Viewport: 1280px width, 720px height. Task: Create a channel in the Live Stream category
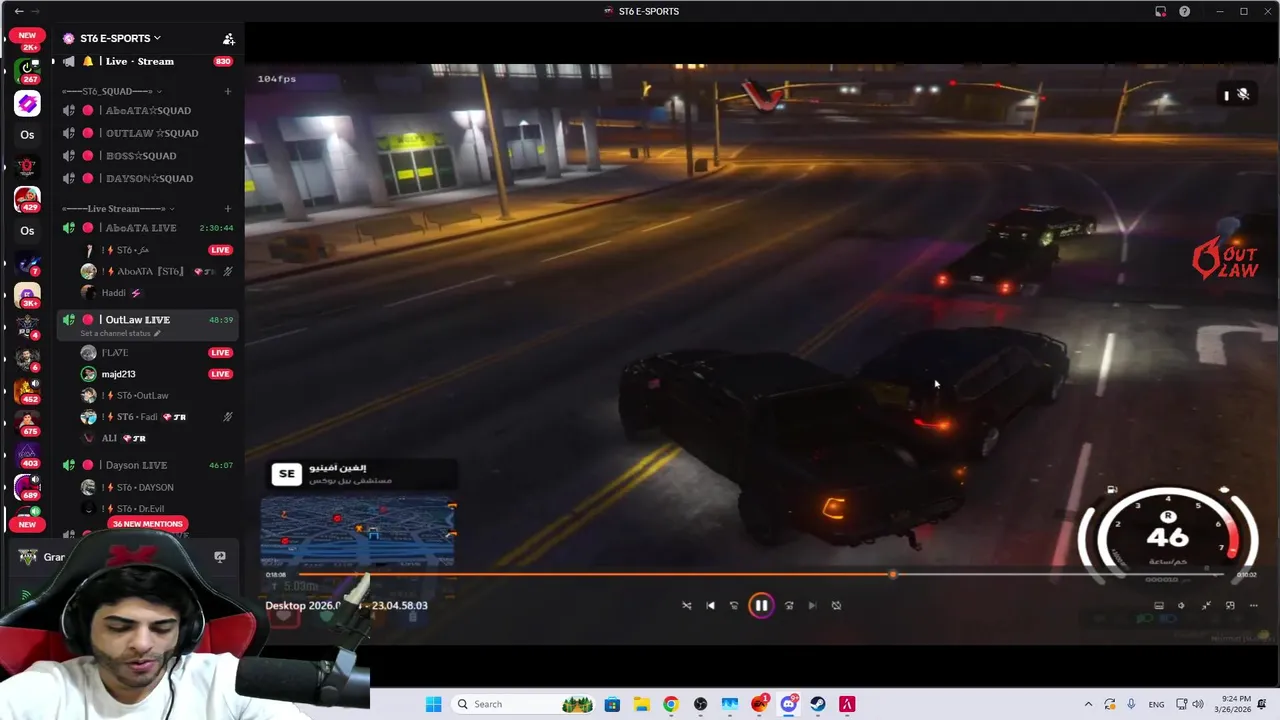point(227,209)
